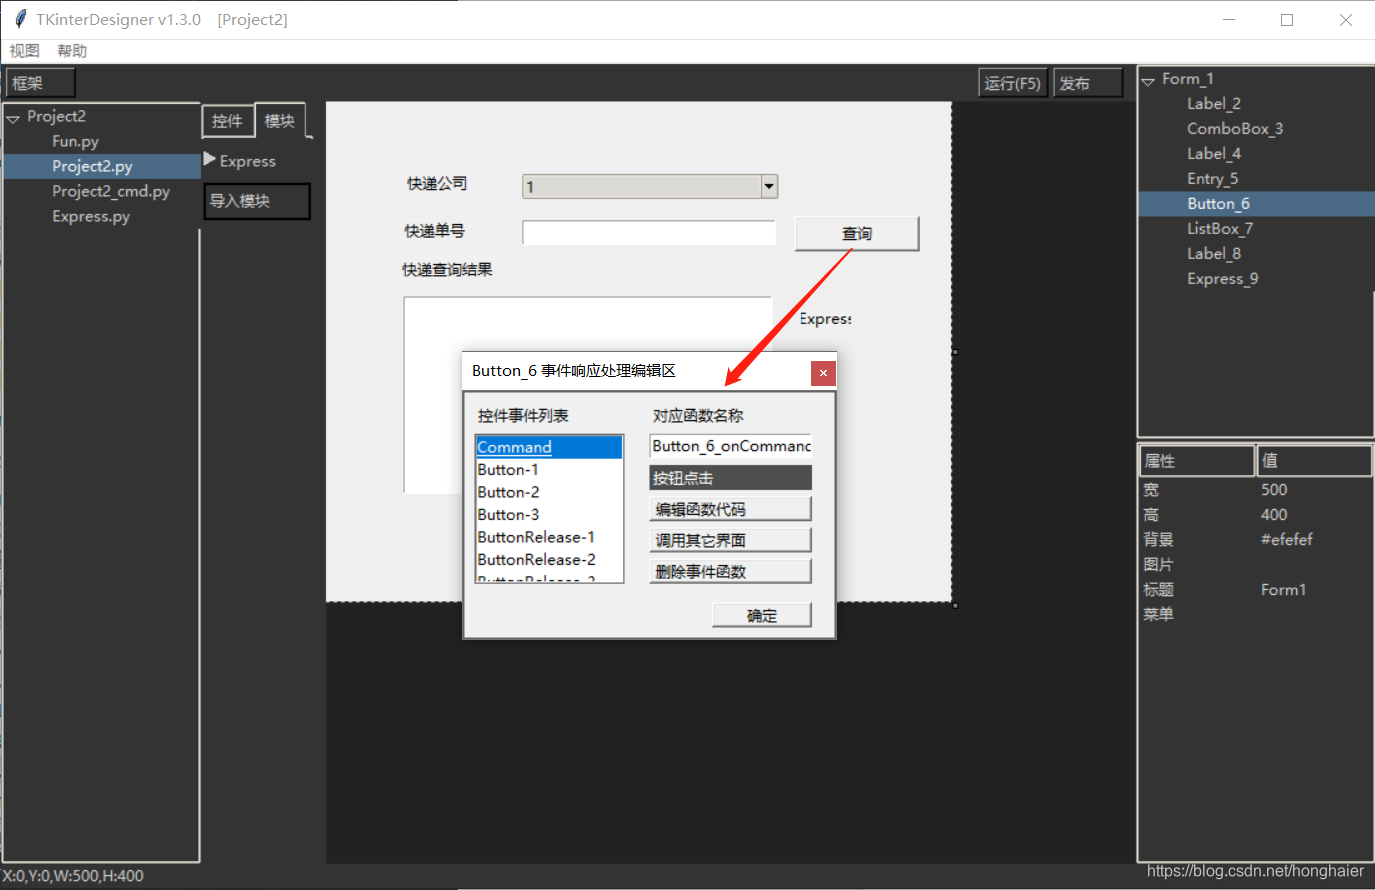
Task: Select the 图片 property row
Action: click(x=1256, y=565)
